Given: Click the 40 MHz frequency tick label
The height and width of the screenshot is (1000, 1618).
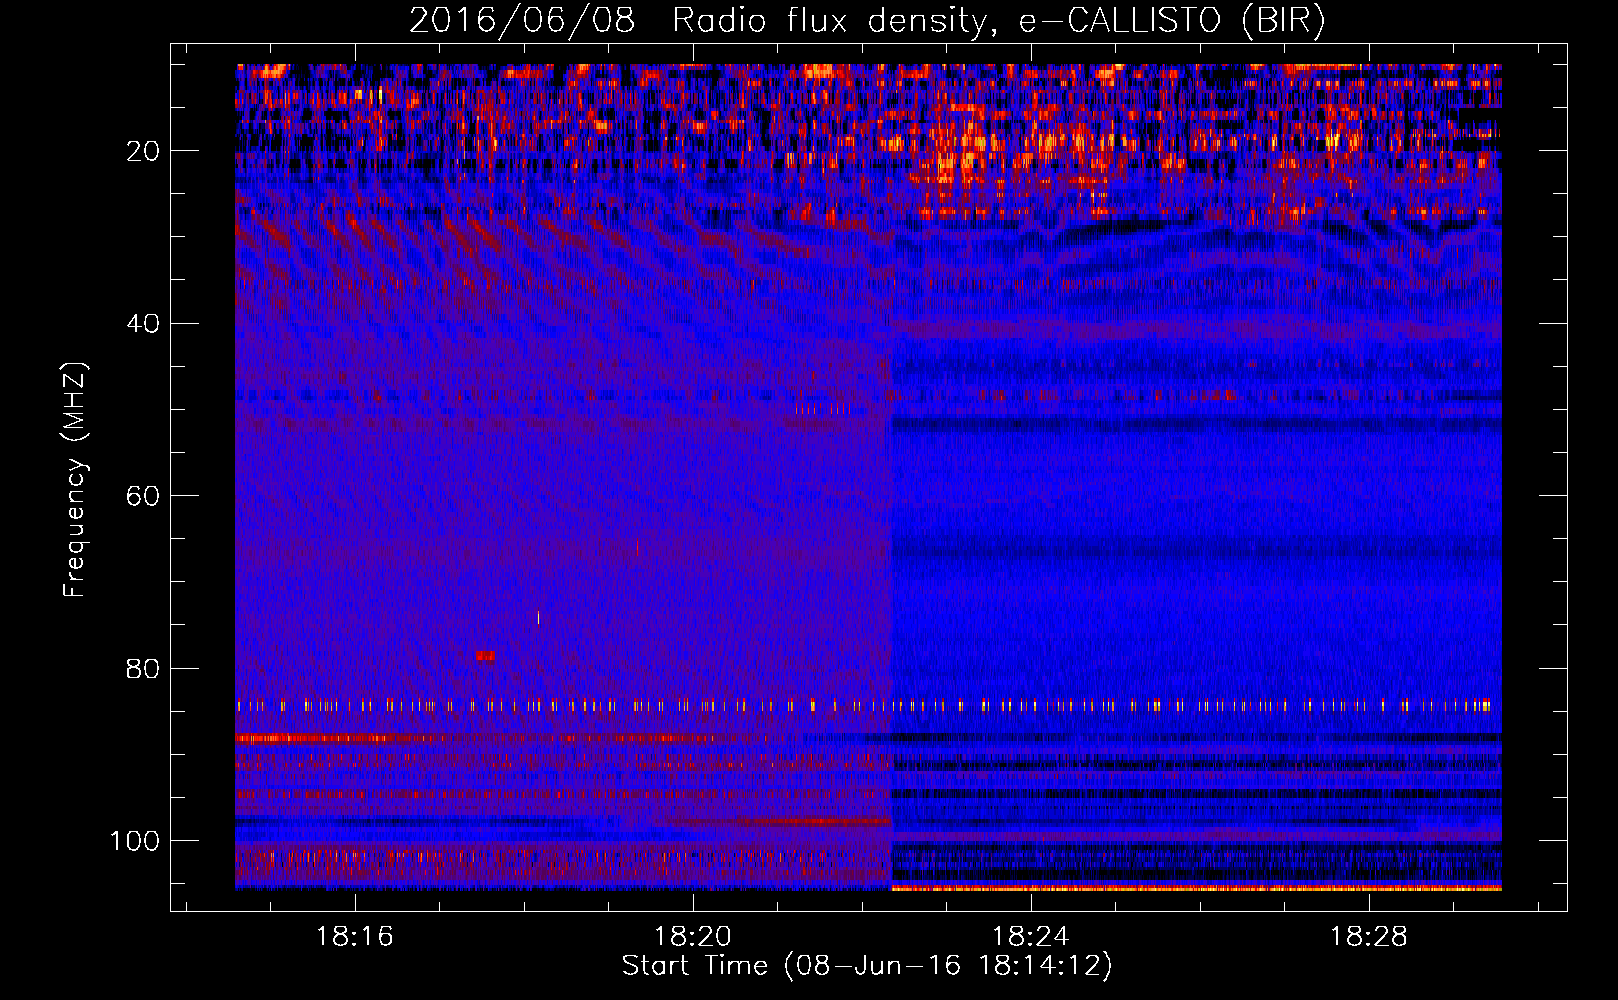Looking at the screenshot, I should point(143,324).
